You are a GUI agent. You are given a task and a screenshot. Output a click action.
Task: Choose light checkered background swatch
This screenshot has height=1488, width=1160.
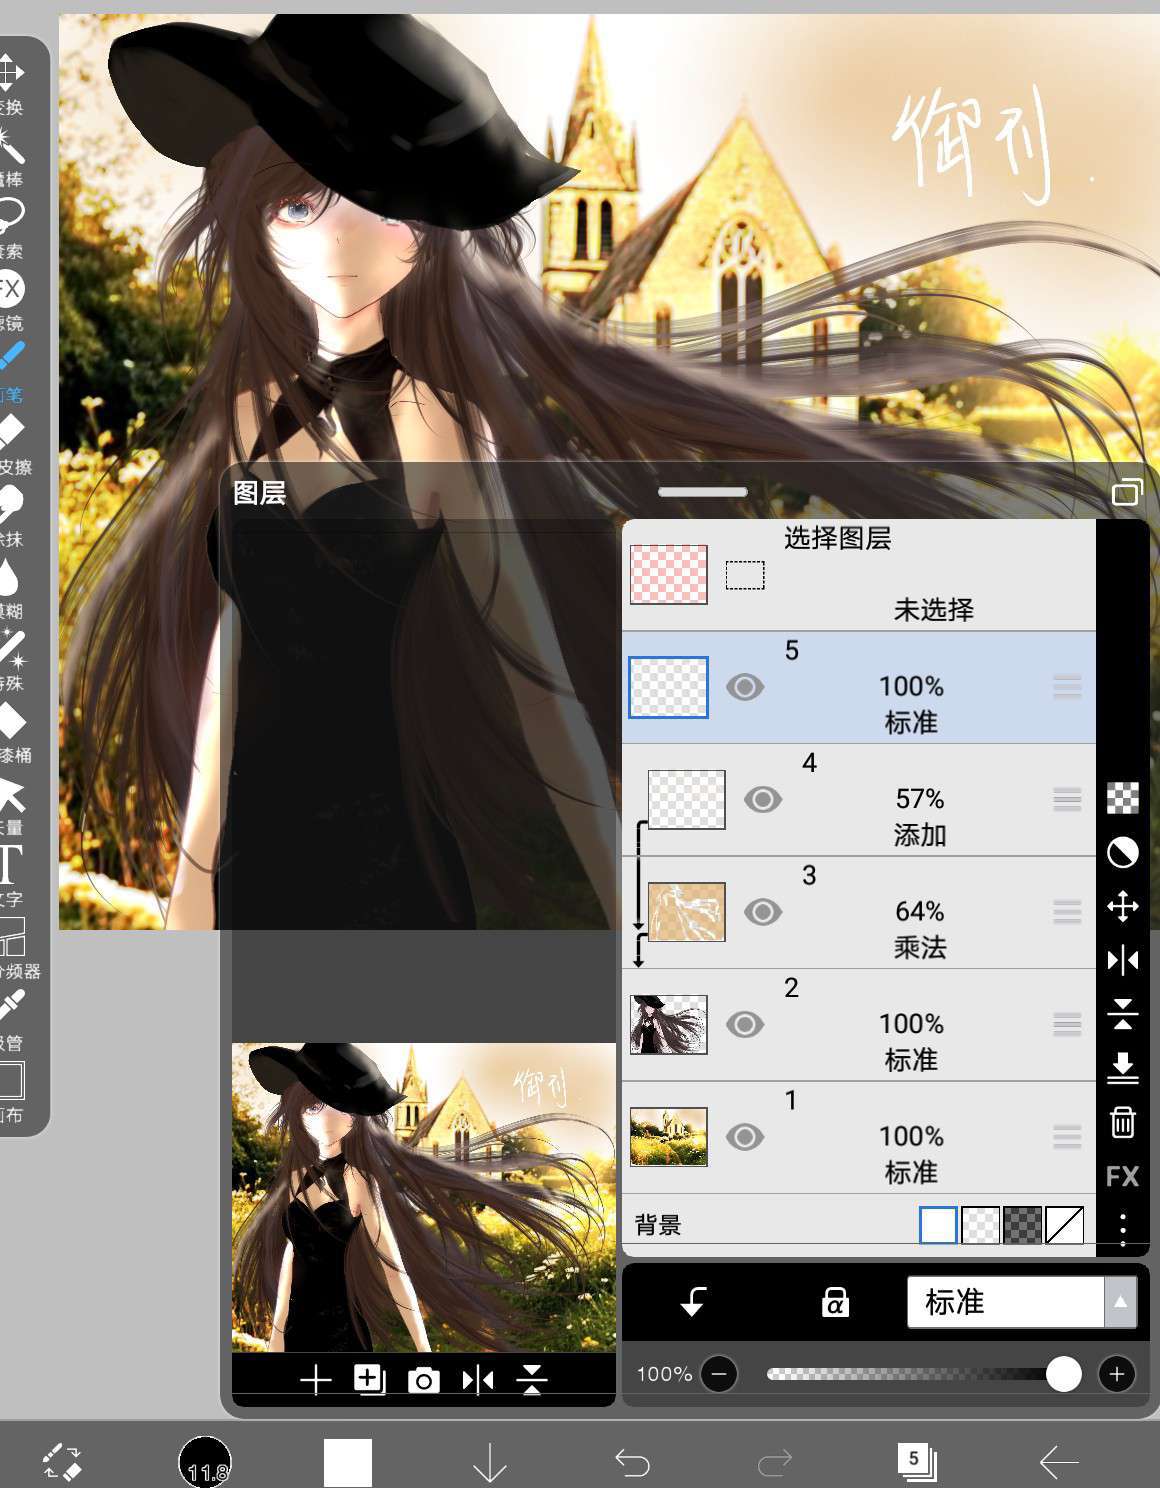click(x=980, y=1225)
